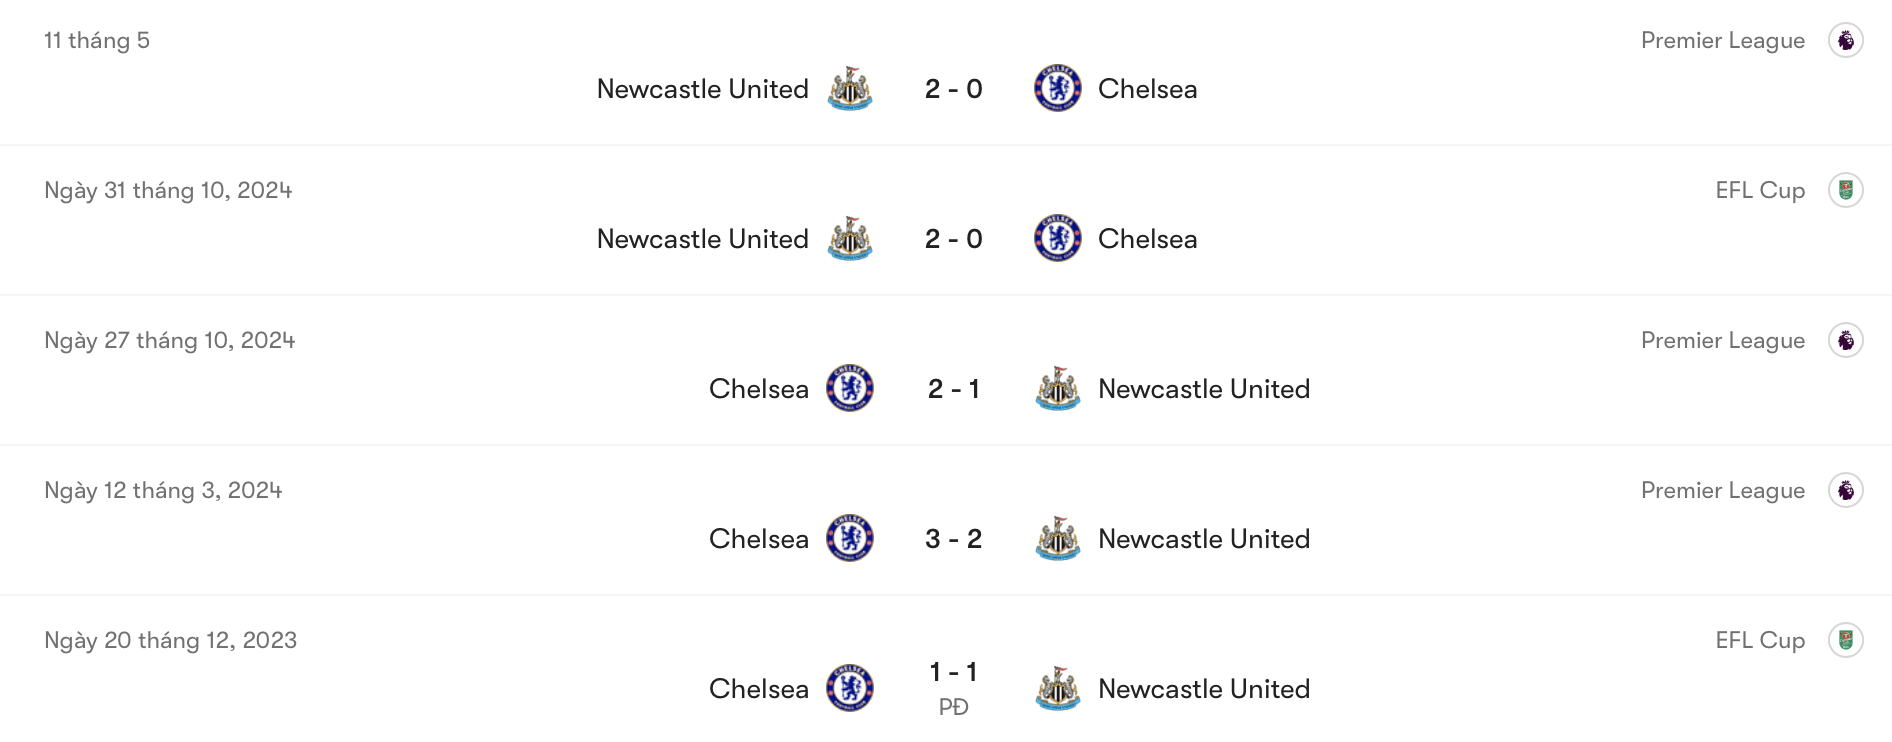
Task: Select the 3 - 2 scoreline from 12 tháng 3
Action: pyautogui.click(x=953, y=538)
